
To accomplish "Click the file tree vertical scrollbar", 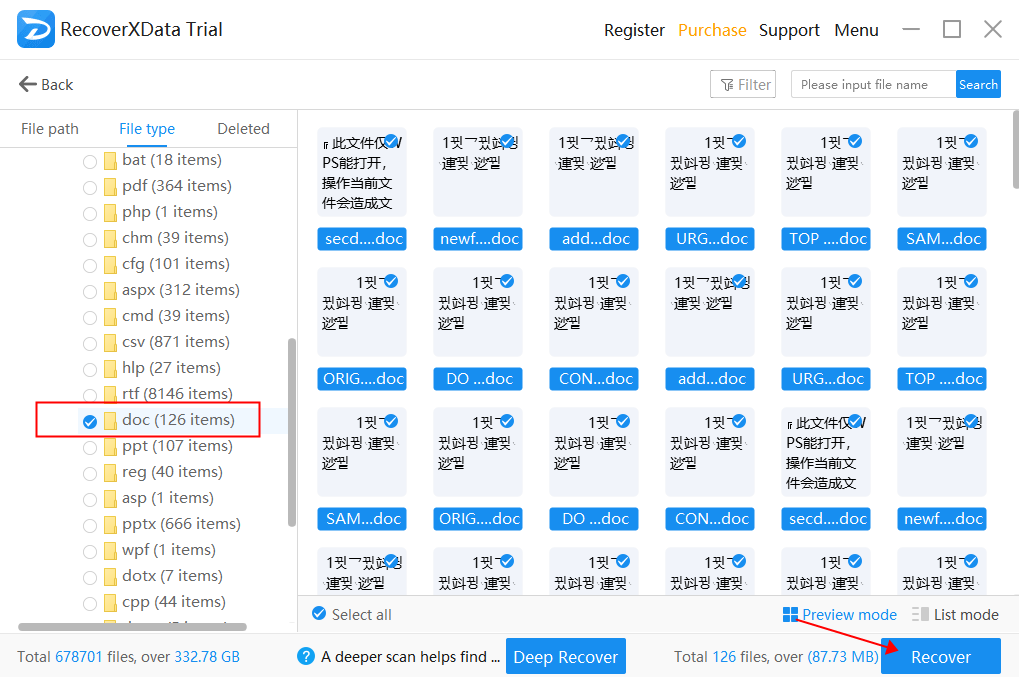I will (292, 430).
